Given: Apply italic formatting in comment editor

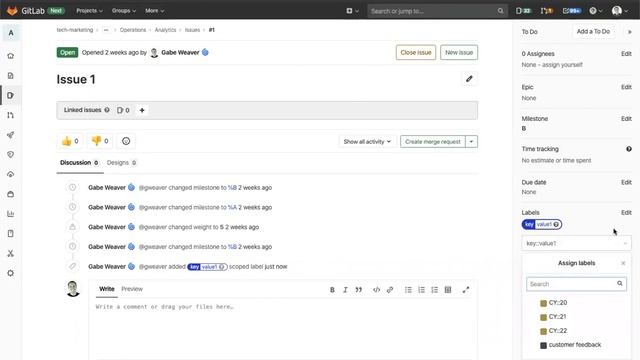Looking at the screenshot, I should [x=345, y=290].
